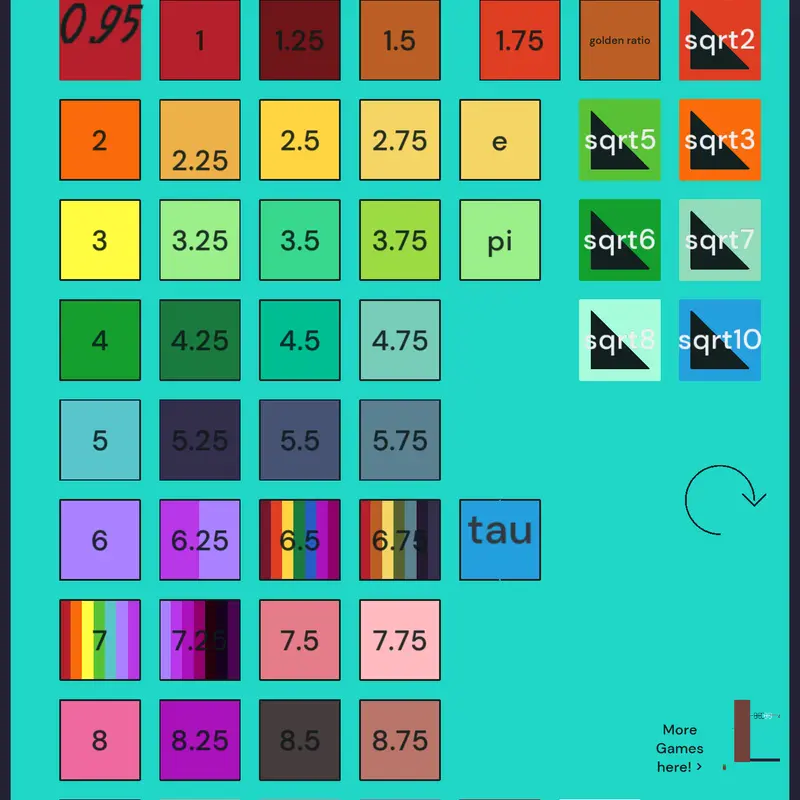Select the 4.5 tile
Image resolution: width=800 pixels, height=800 pixels.
300,340
